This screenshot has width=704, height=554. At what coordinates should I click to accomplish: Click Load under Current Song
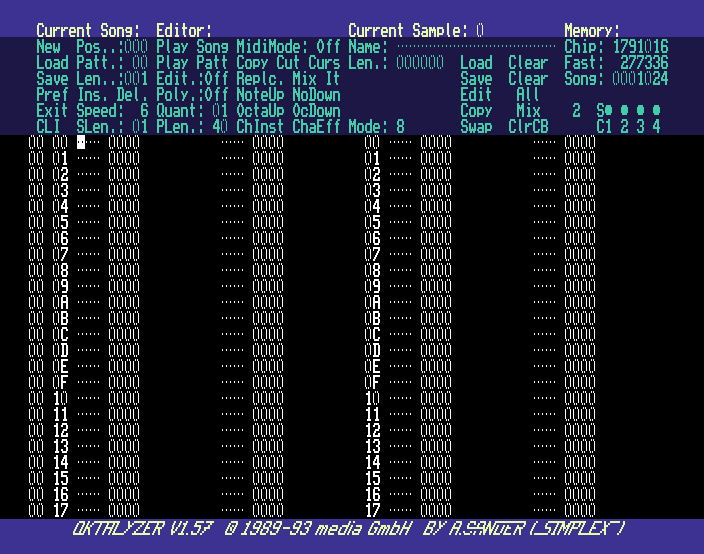coord(52,63)
